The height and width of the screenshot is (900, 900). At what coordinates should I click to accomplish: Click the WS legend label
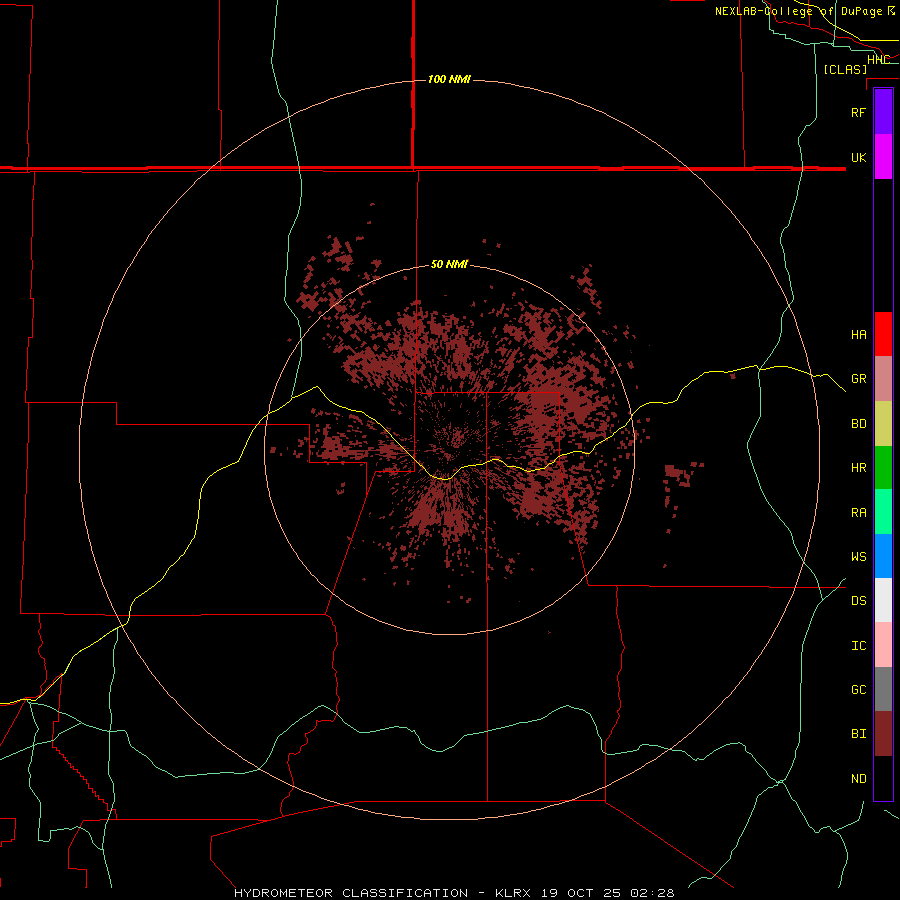[x=859, y=557]
